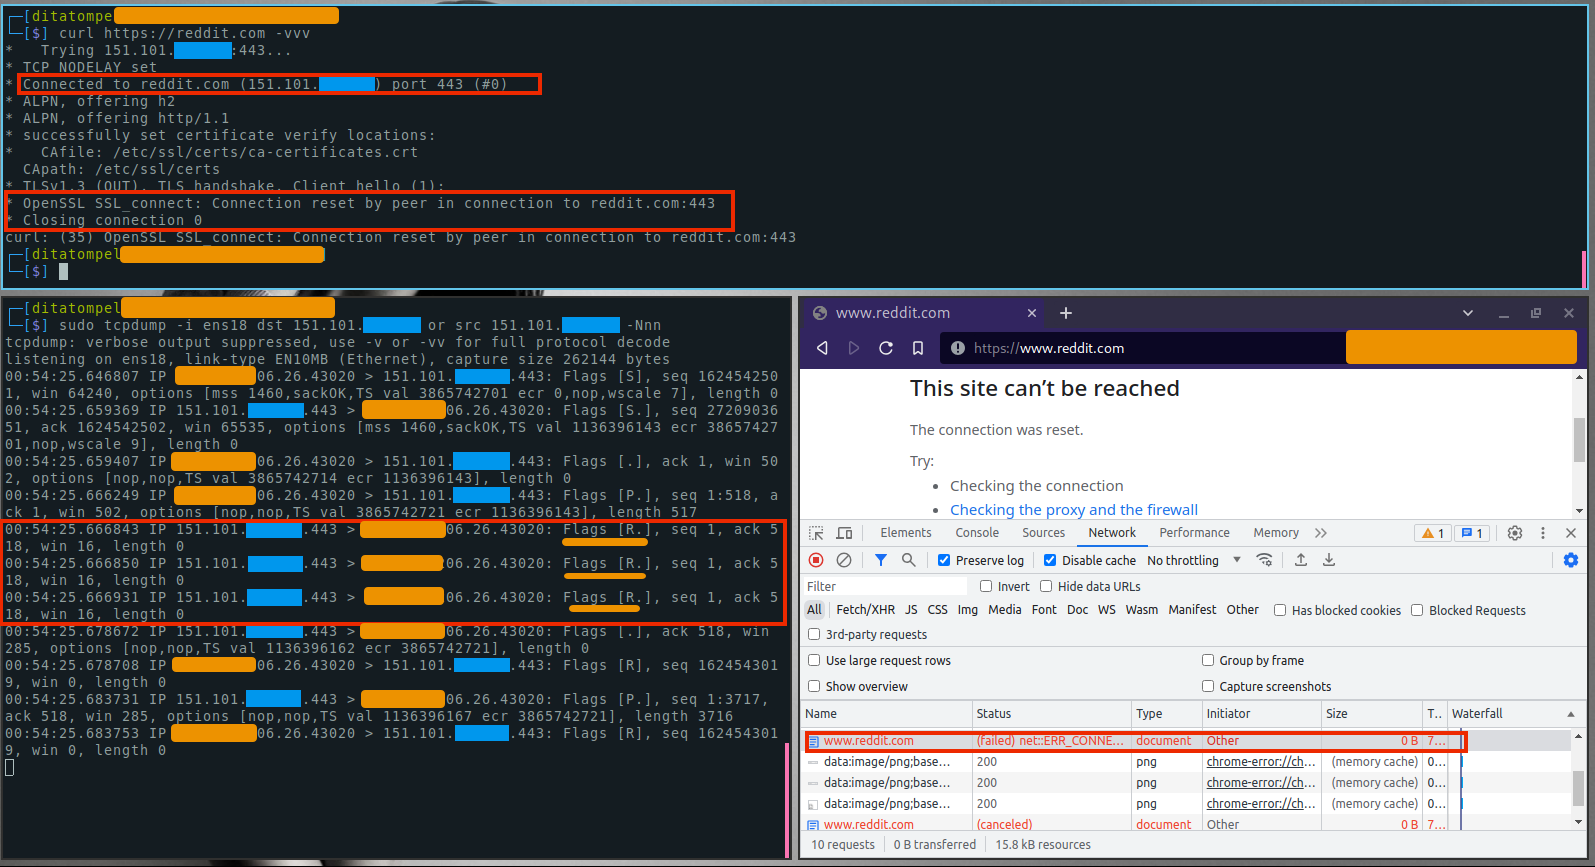Image resolution: width=1595 pixels, height=867 pixels.
Task: Toggle device toolbar in DevTools
Action: [x=845, y=533]
